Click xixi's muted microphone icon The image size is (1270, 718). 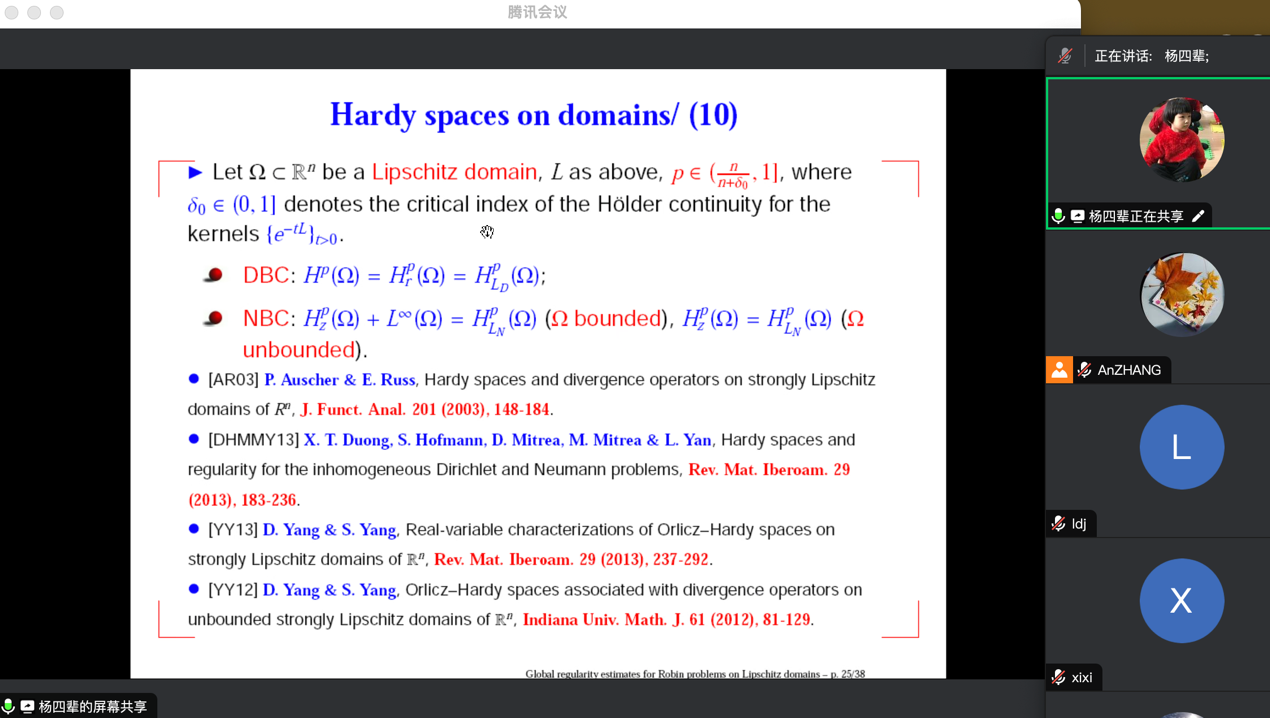(x=1058, y=678)
